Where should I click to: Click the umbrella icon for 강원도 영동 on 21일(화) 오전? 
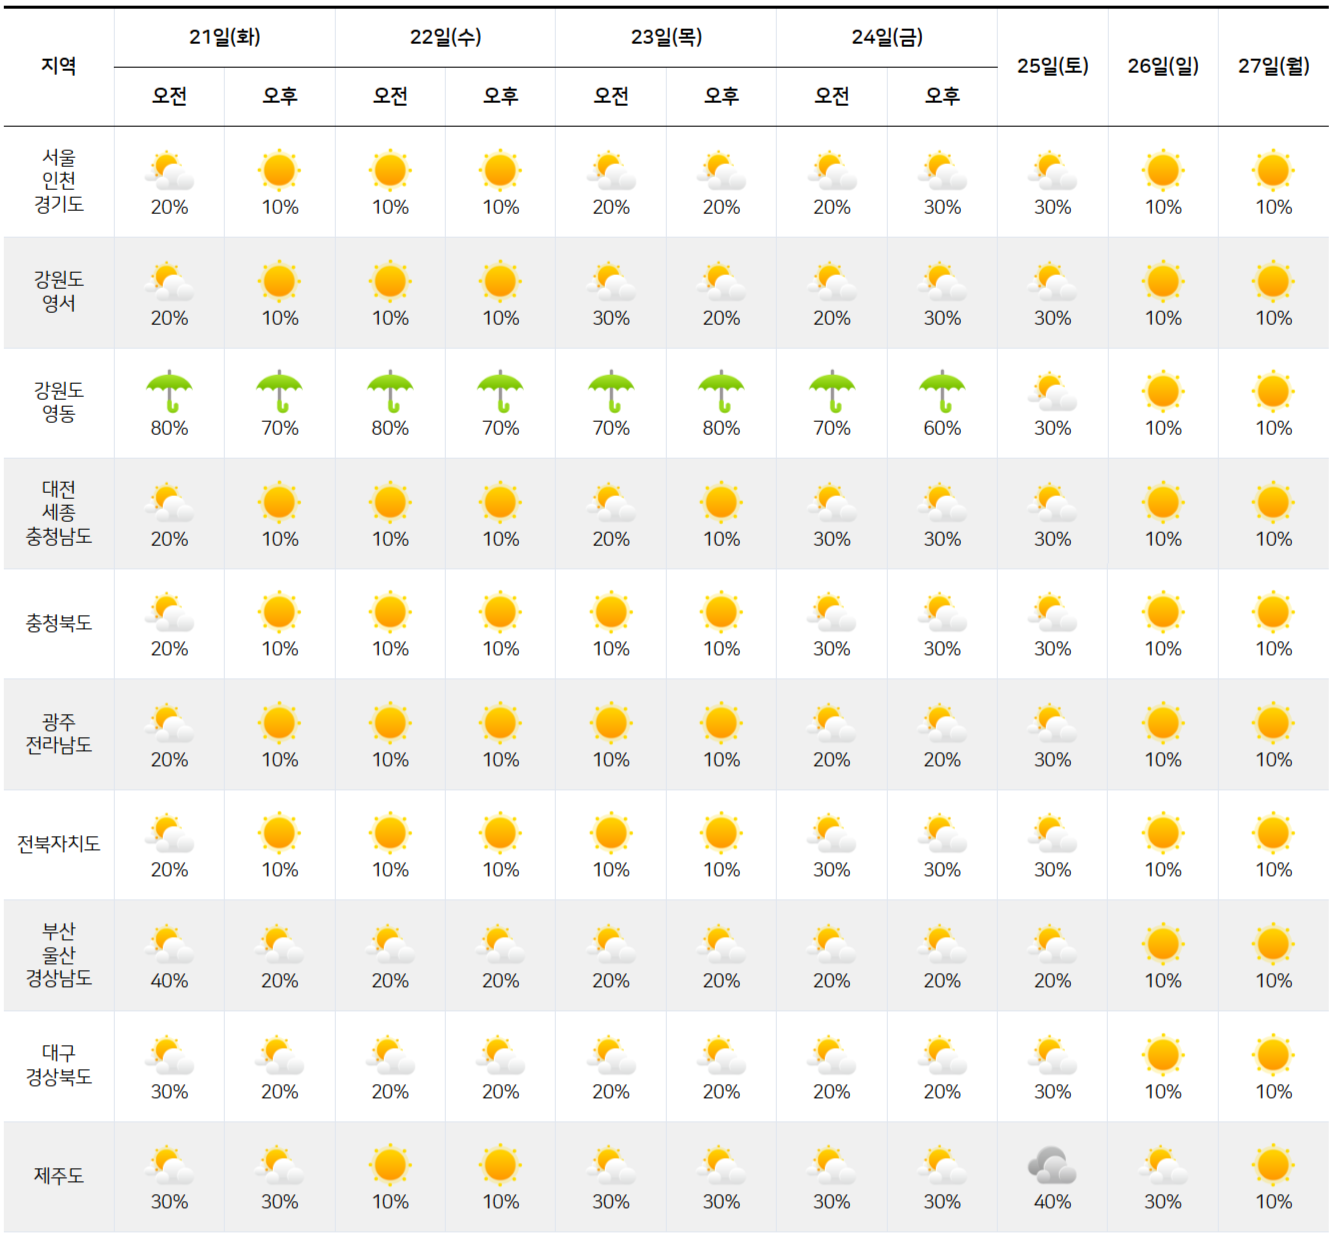[x=169, y=391]
